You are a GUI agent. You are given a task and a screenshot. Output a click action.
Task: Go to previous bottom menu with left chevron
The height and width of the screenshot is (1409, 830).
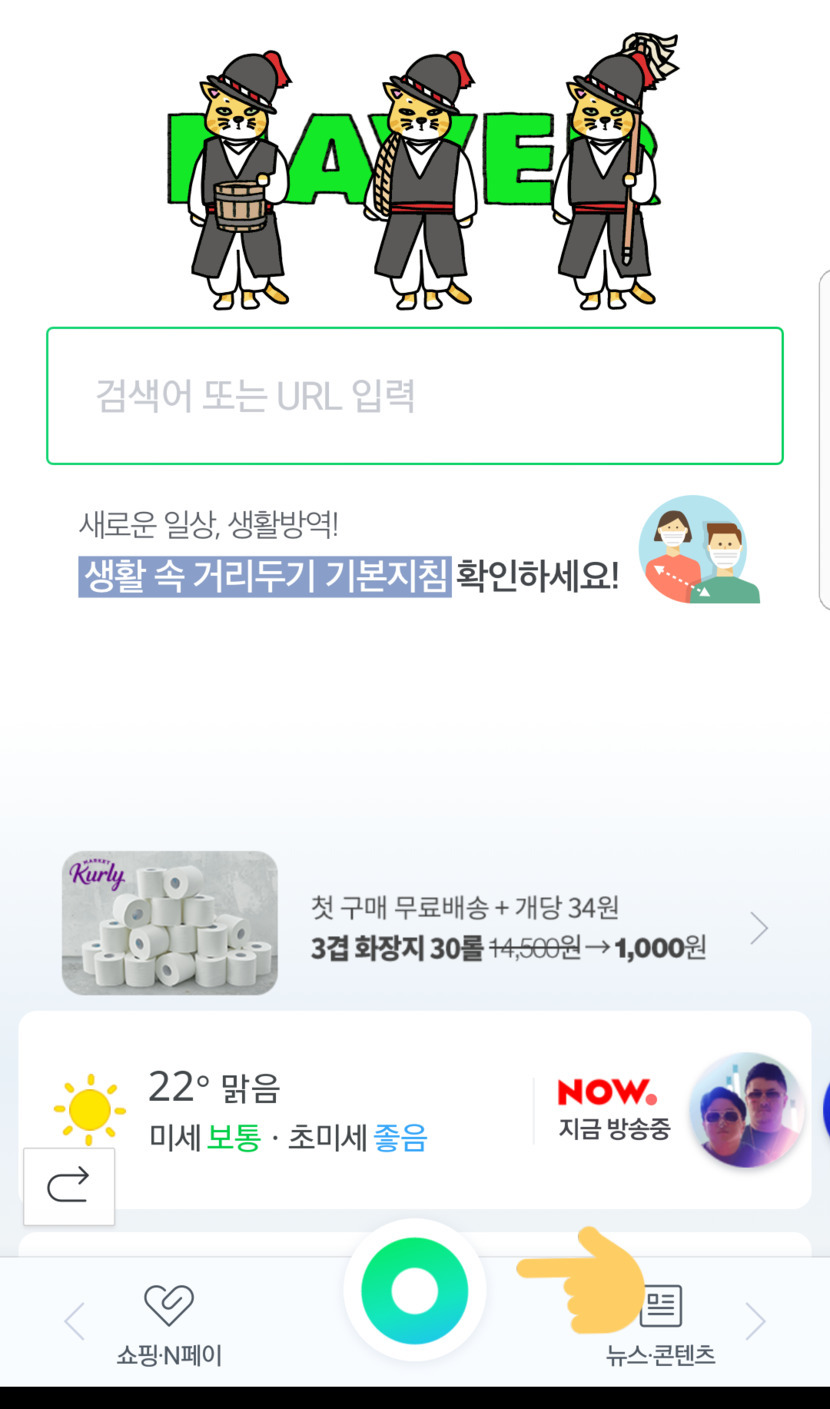tap(74, 1322)
